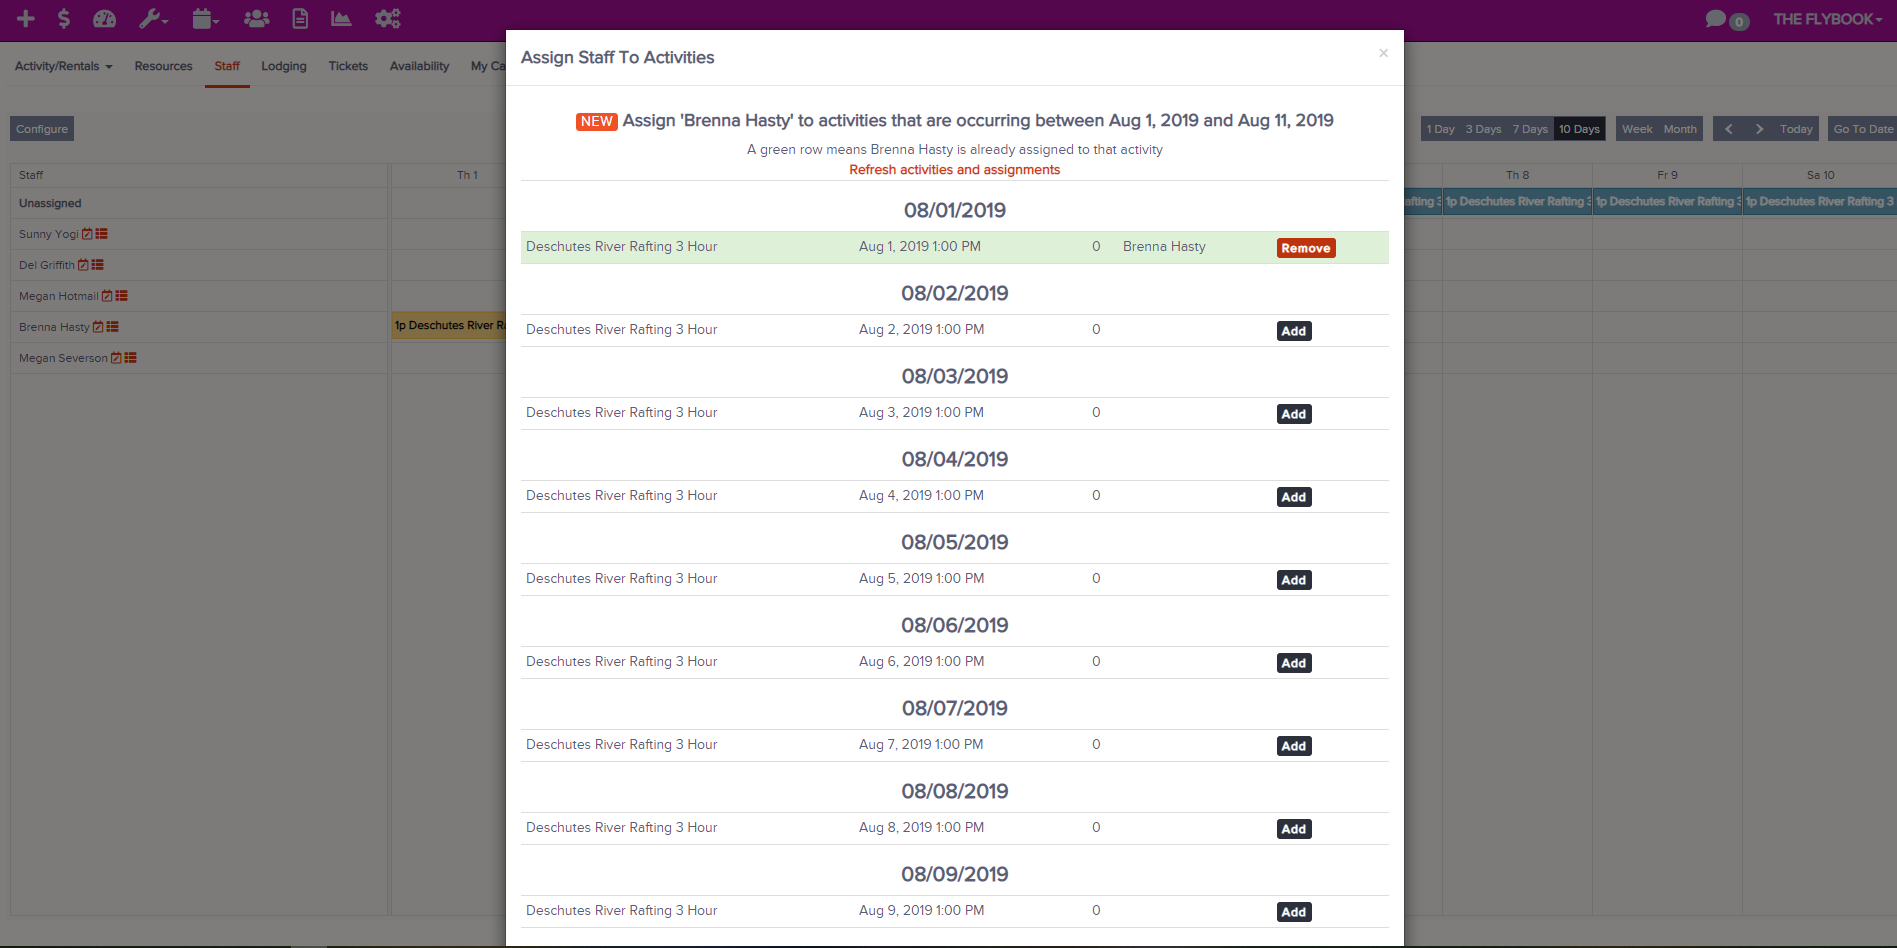Click Megan Hotmail's list icon

[121, 296]
